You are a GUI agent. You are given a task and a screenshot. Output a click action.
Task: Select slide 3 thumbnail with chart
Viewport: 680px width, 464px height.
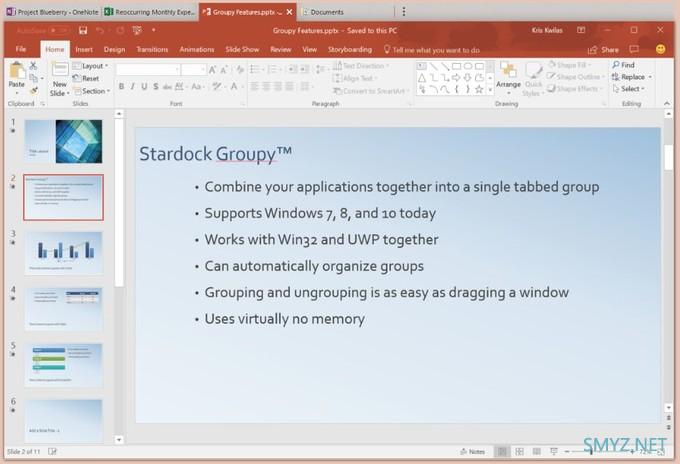pyautogui.click(x=63, y=253)
